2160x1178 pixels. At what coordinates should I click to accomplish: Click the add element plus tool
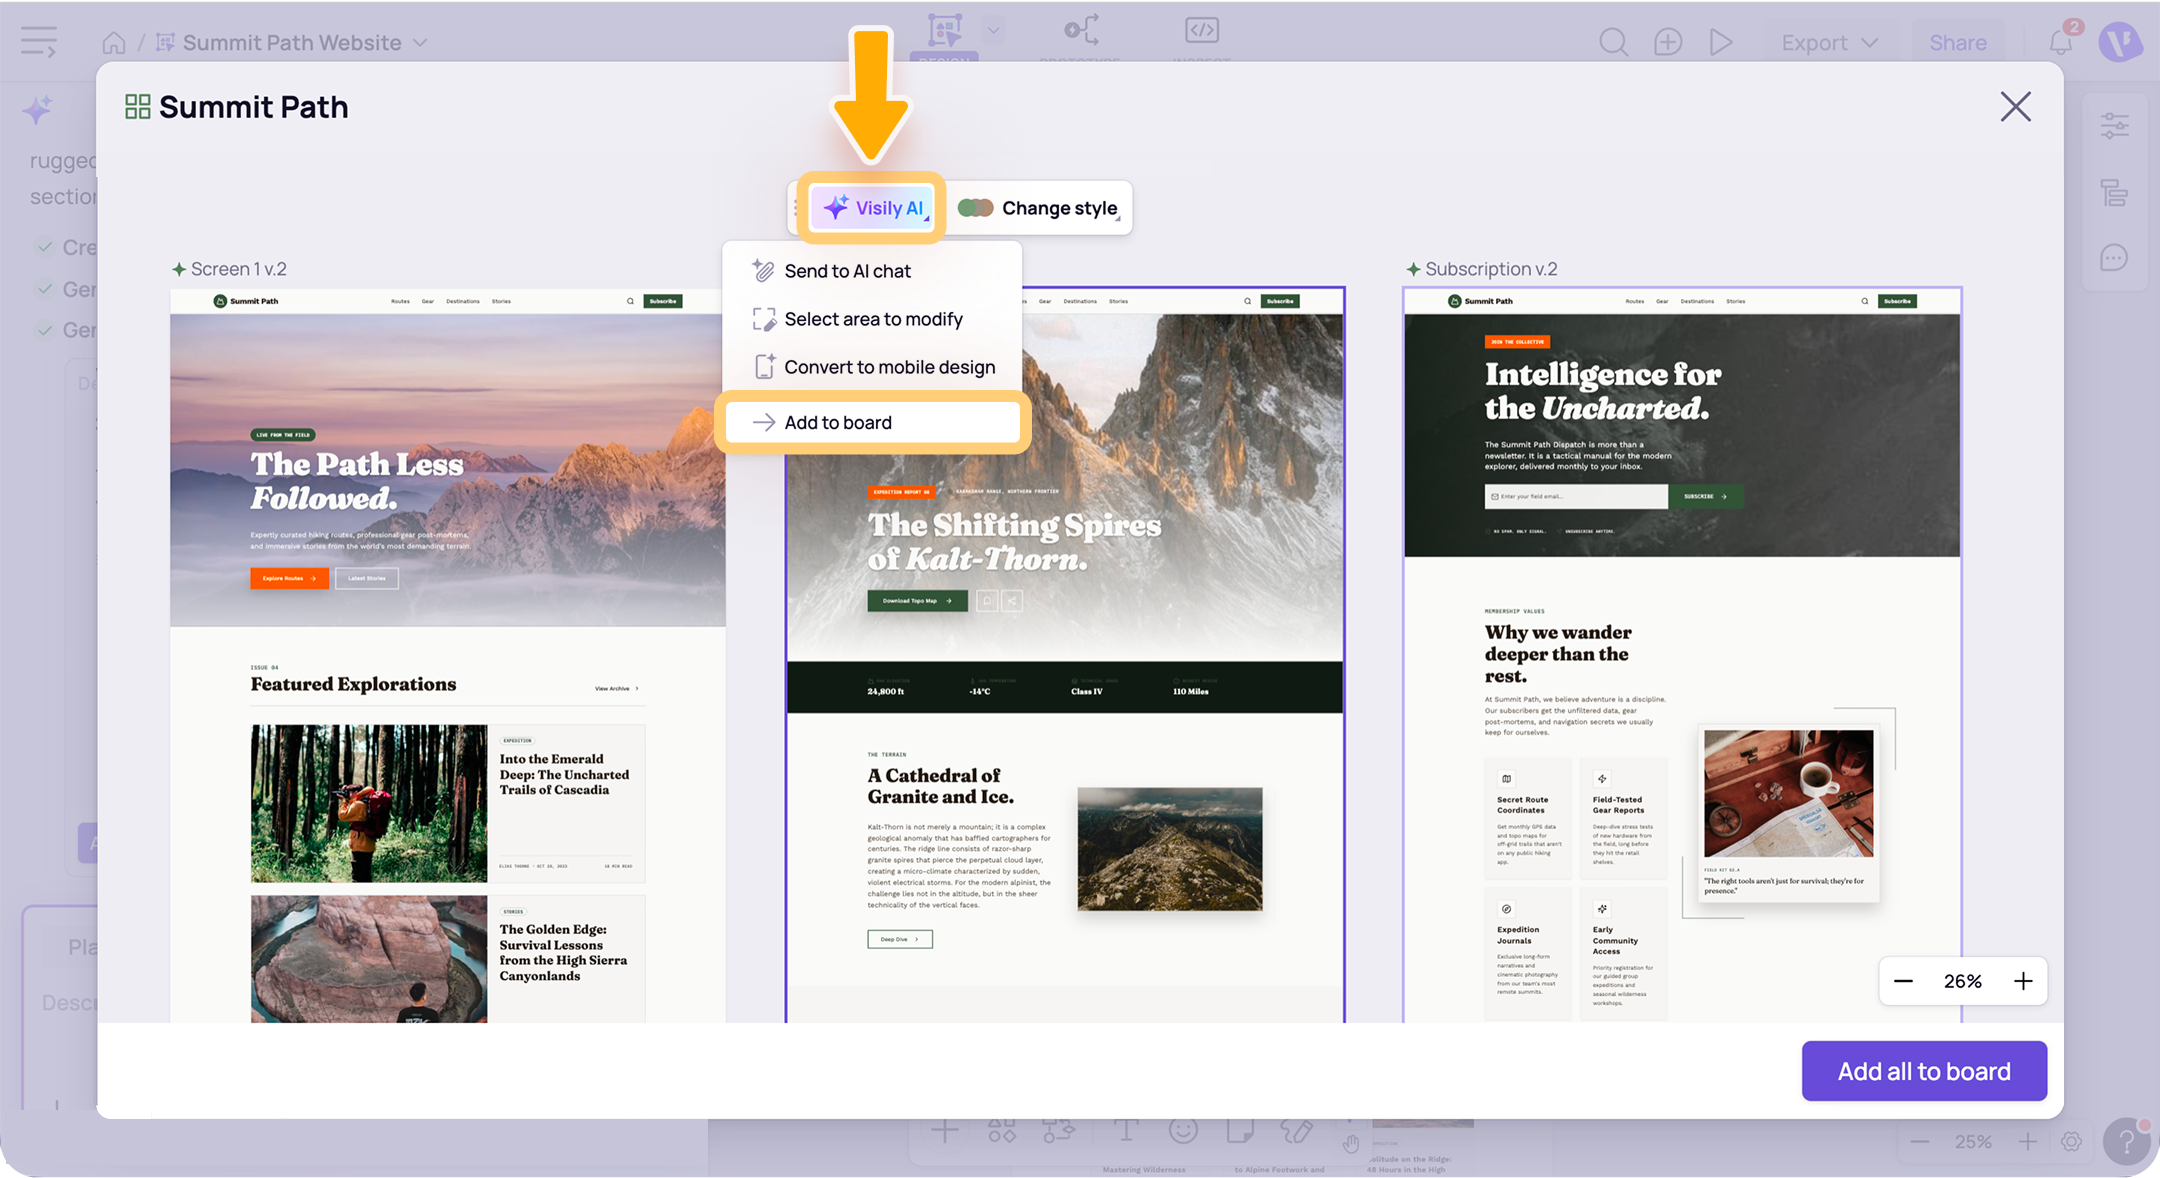944,1131
